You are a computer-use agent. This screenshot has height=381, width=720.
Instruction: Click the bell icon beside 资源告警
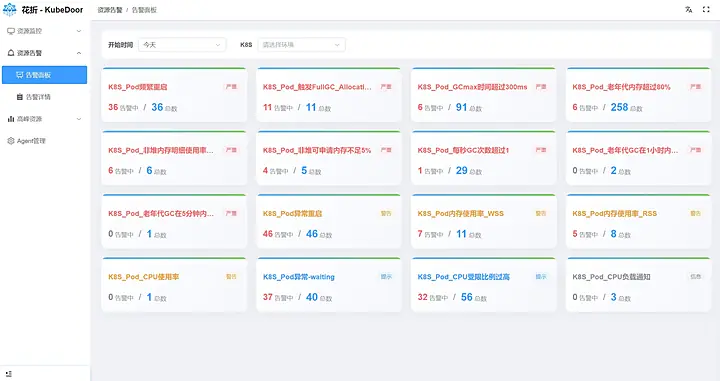coord(11,53)
